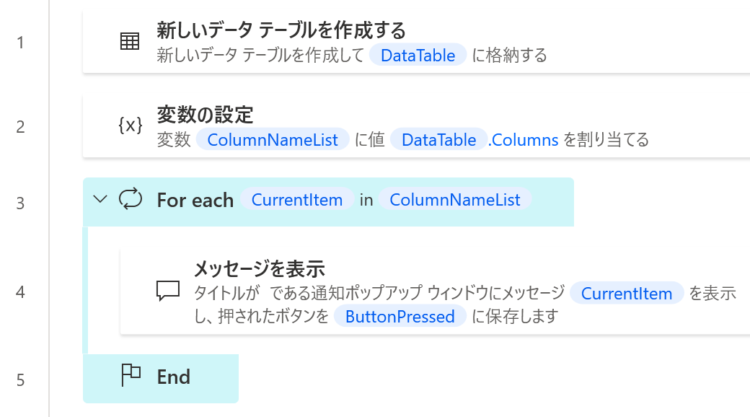750x417 pixels.
Task: Click the DataTable chip in the variable assignment
Action: 439,140
